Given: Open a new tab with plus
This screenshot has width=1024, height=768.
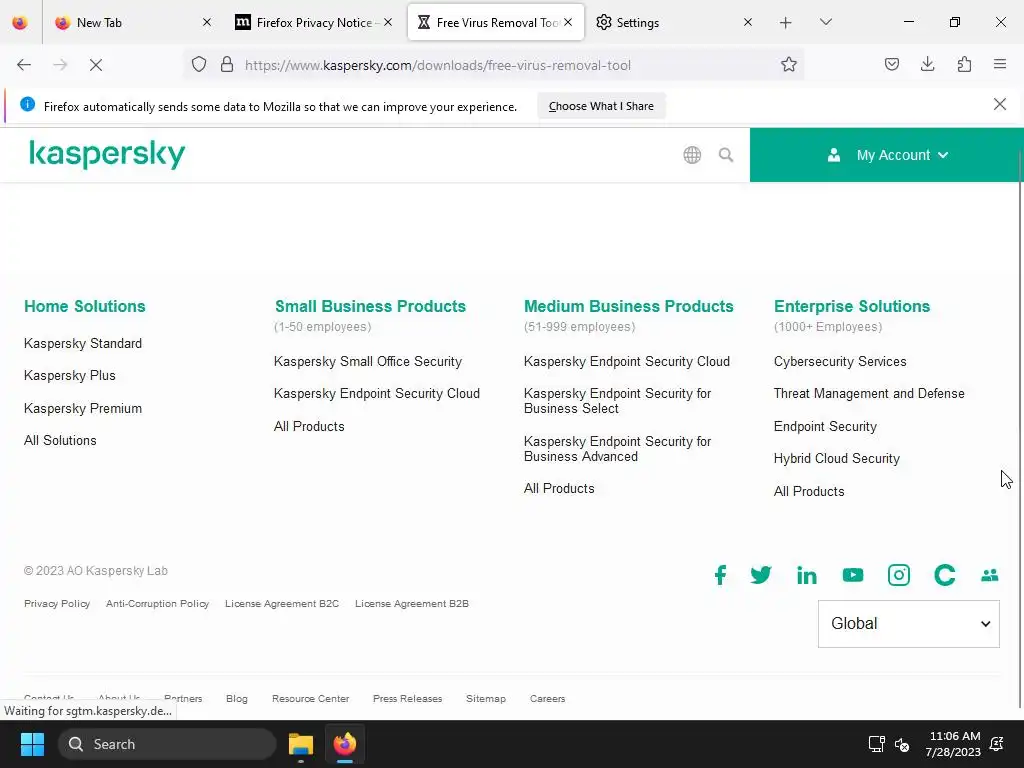Looking at the screenshot, I should [x=786, y=23].
